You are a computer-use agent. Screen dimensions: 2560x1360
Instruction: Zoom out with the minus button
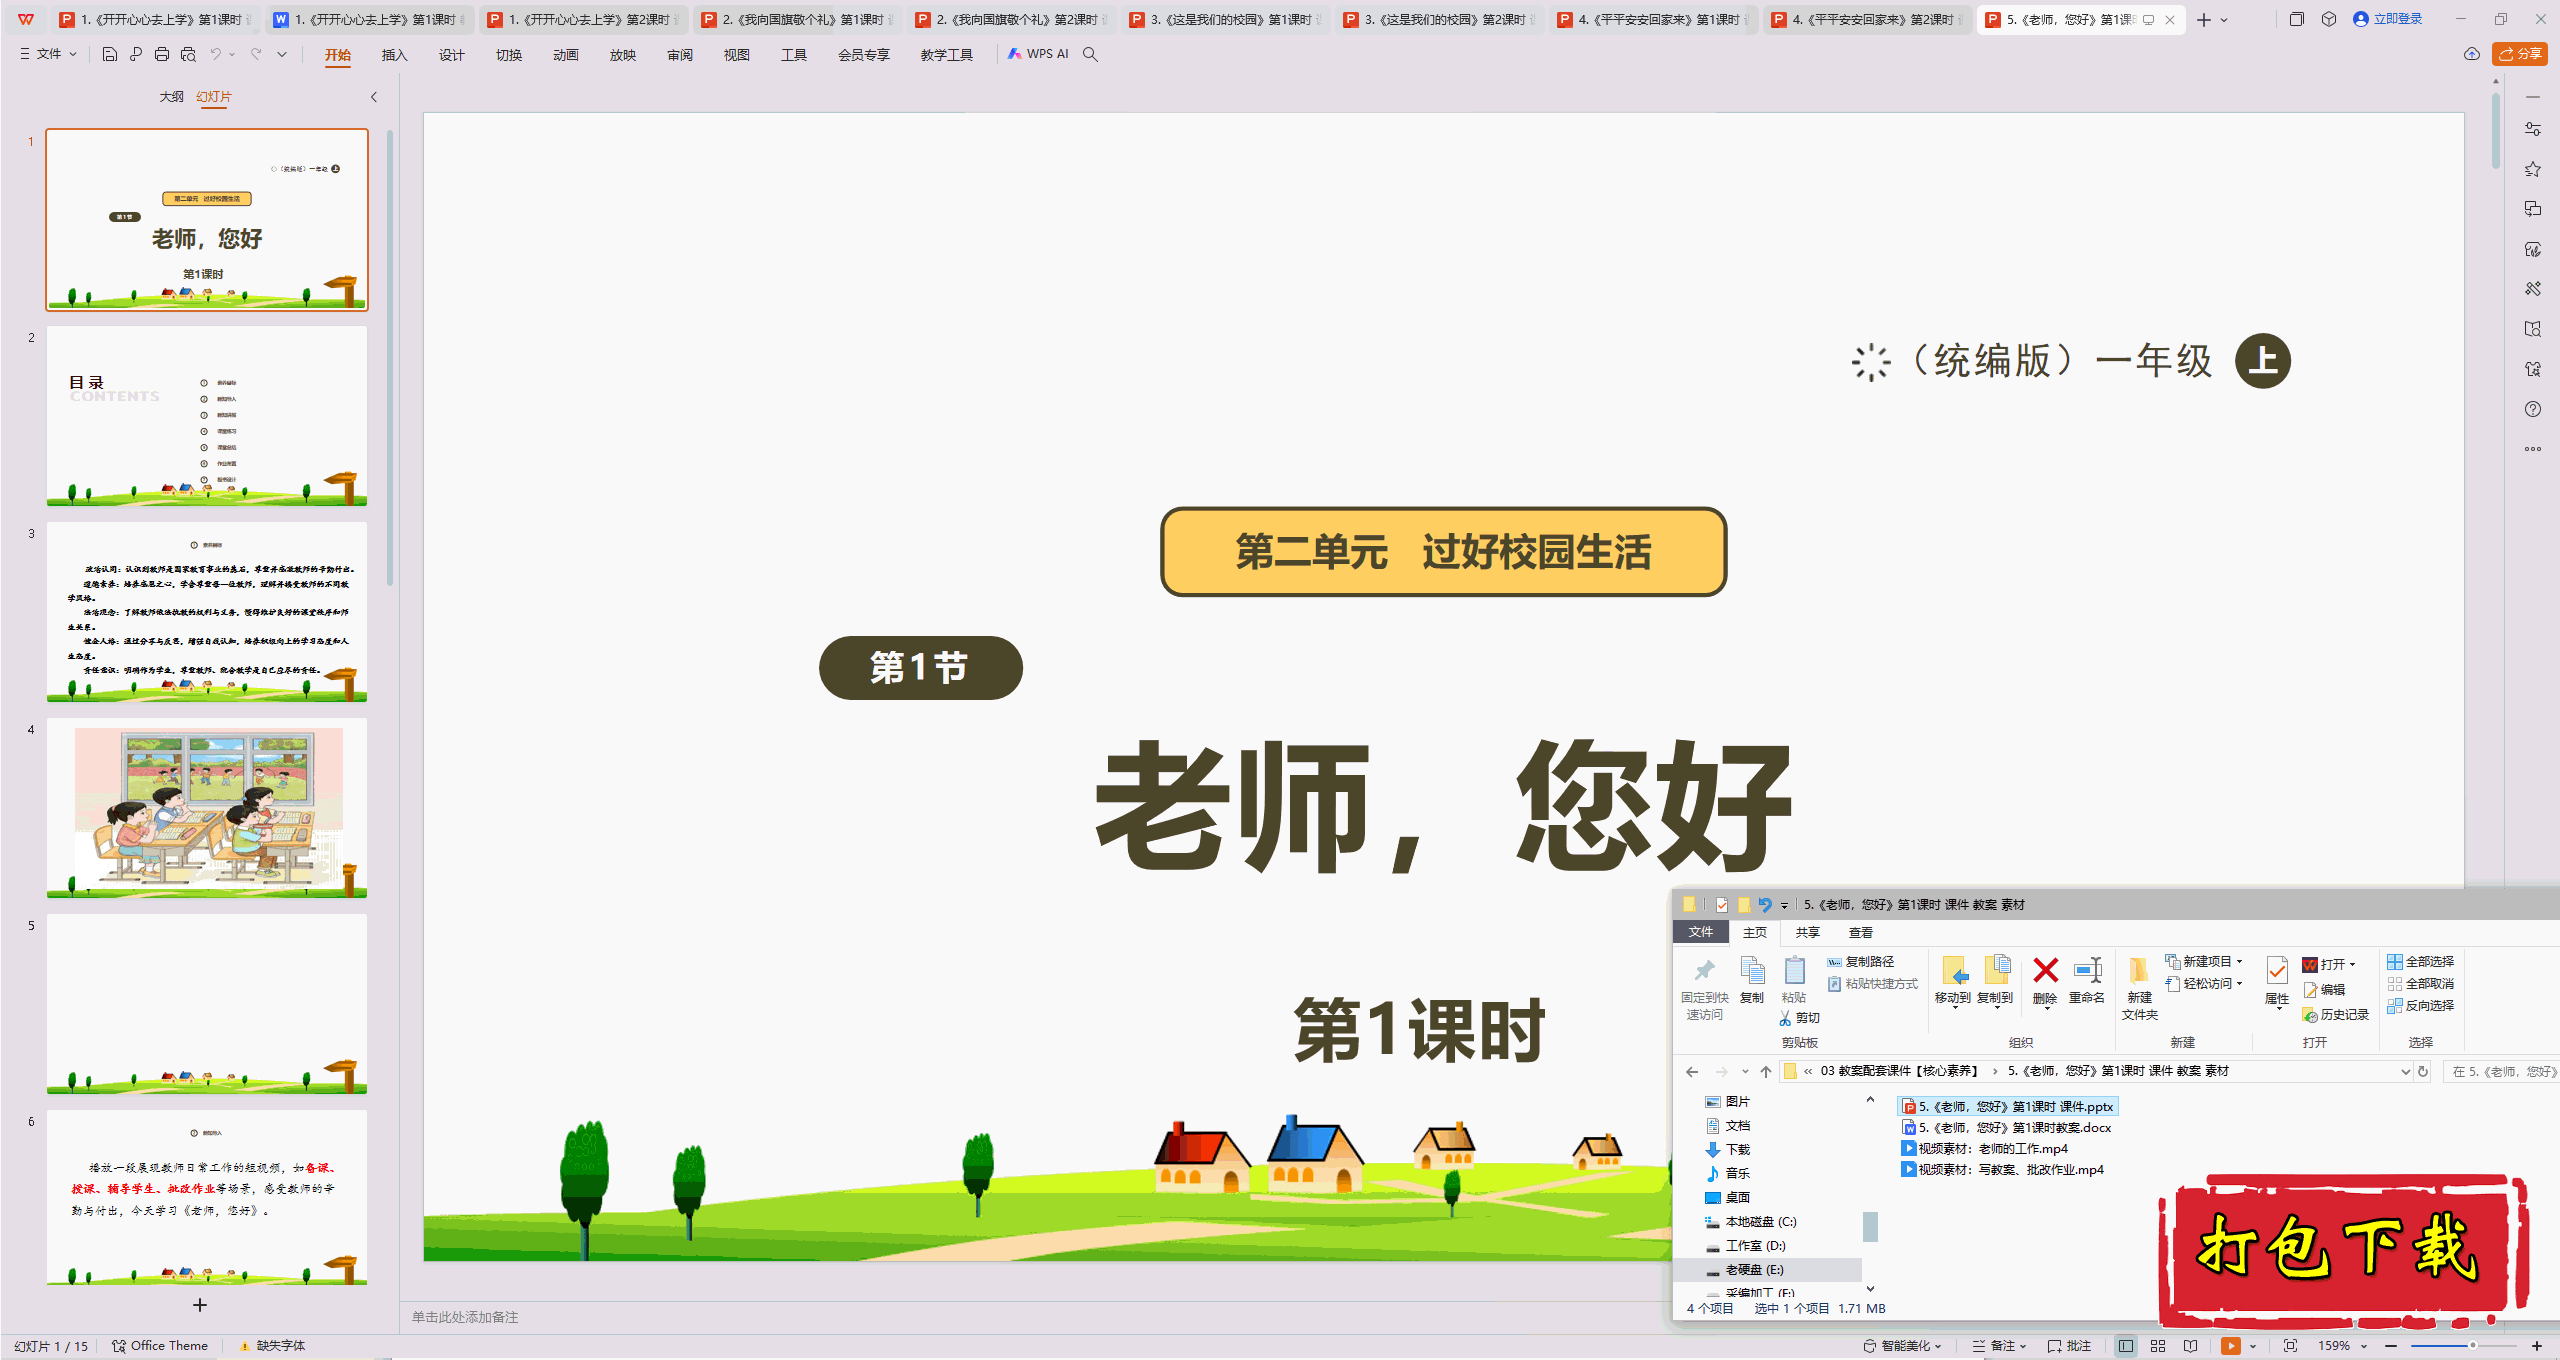point(2391,1346)
